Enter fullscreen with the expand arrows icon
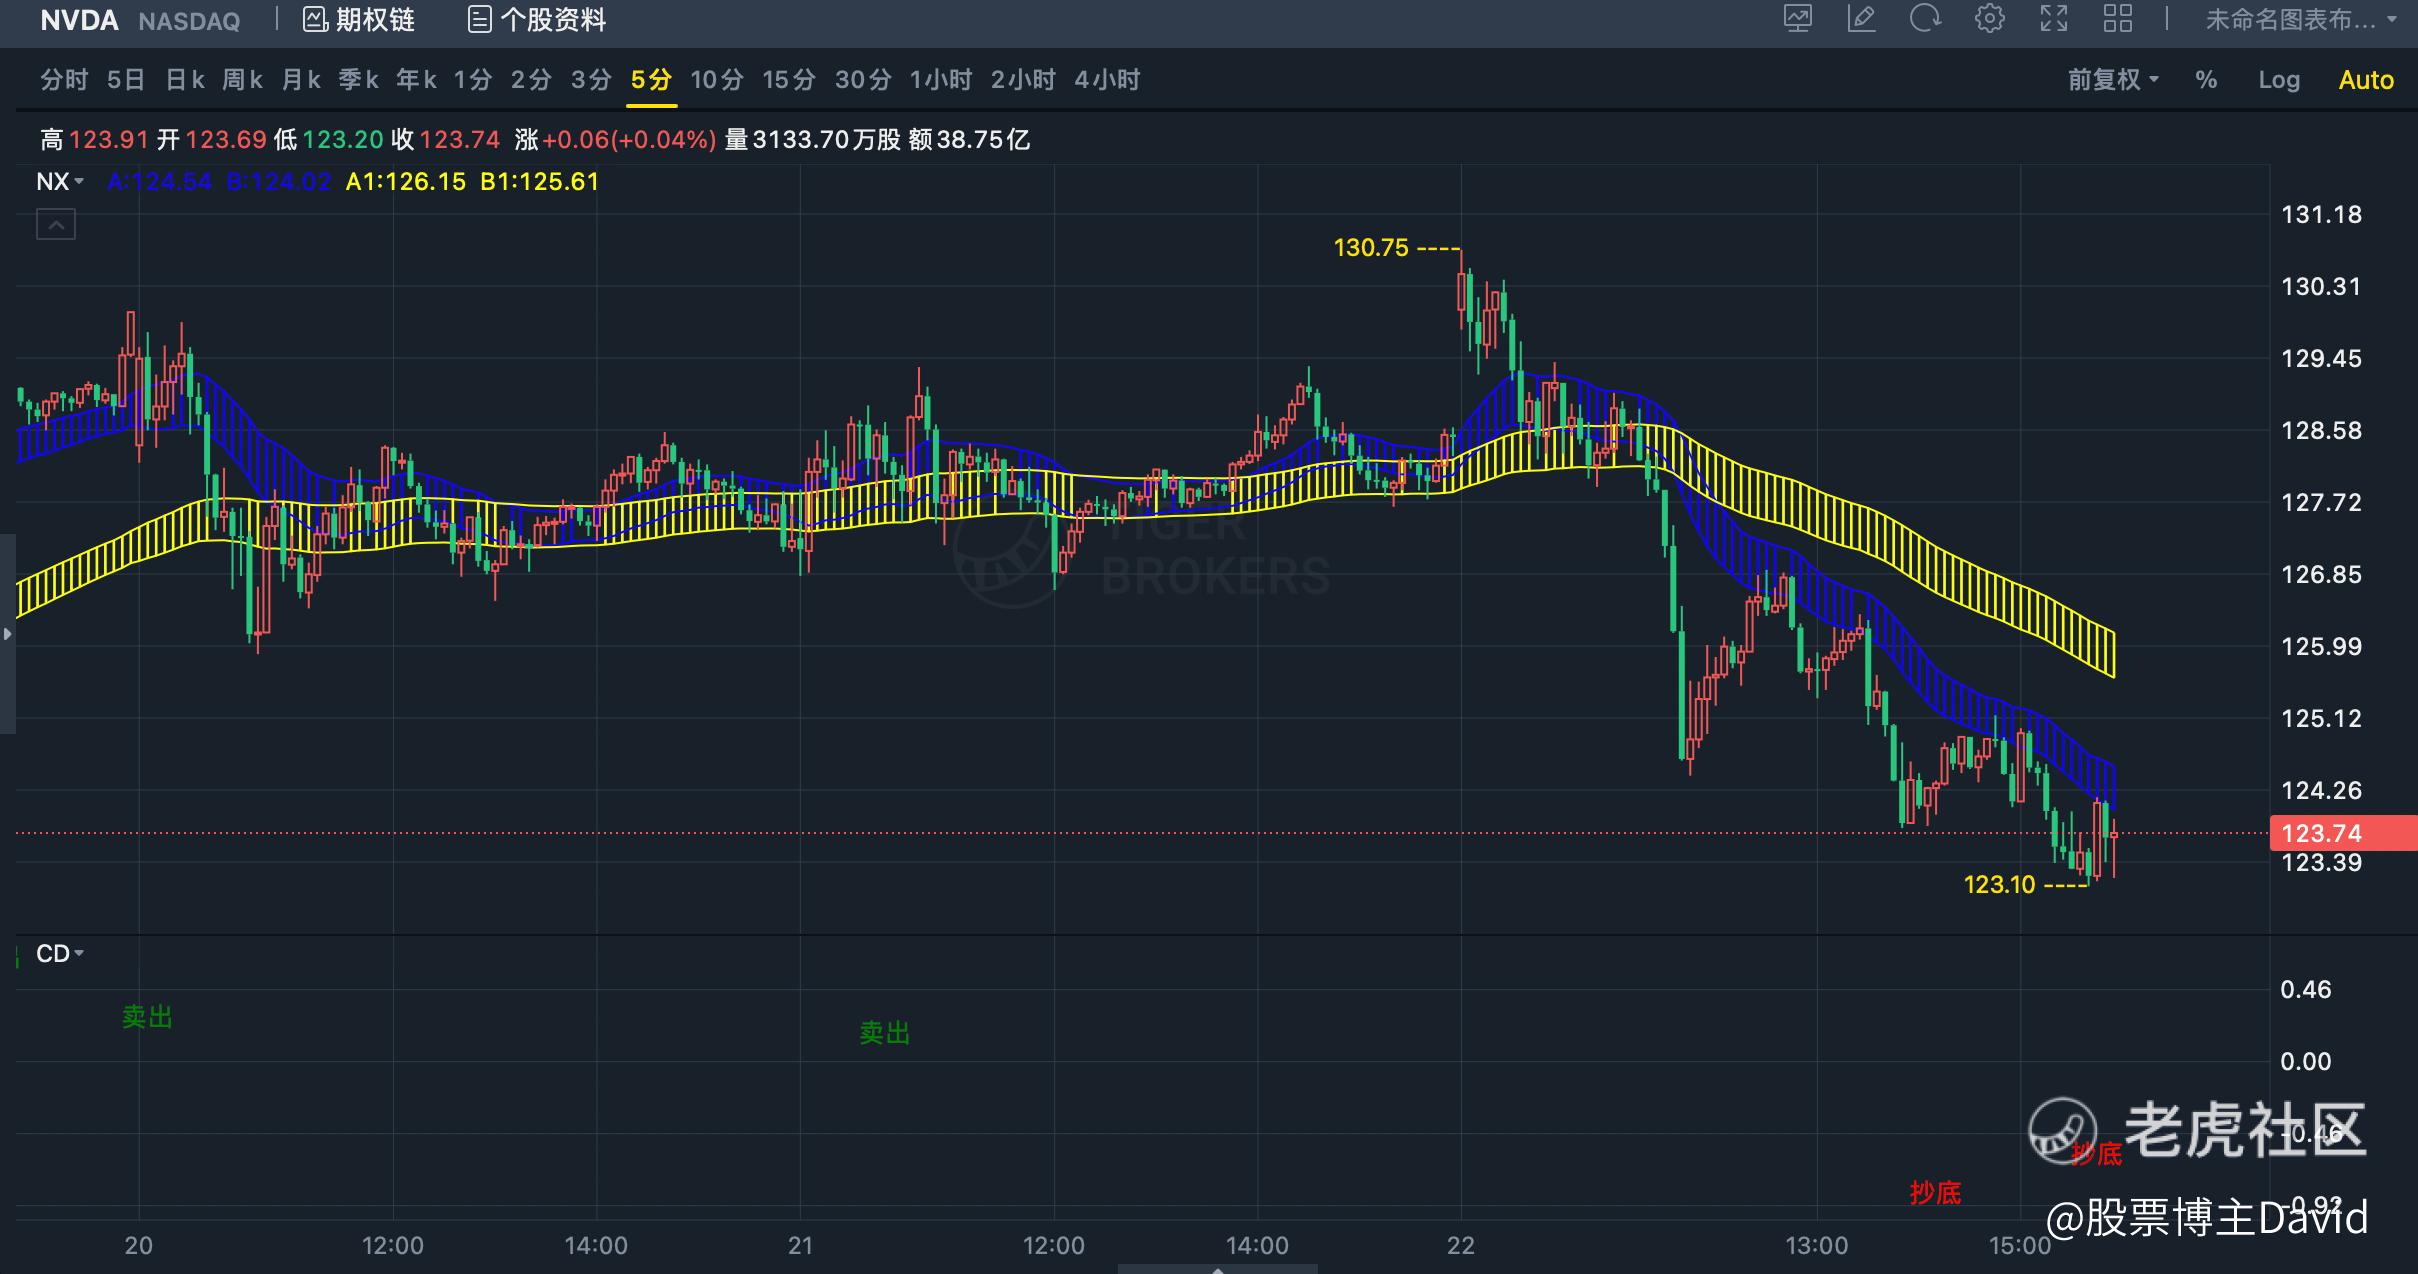2418x1274 pixels. coord(2054,19)
